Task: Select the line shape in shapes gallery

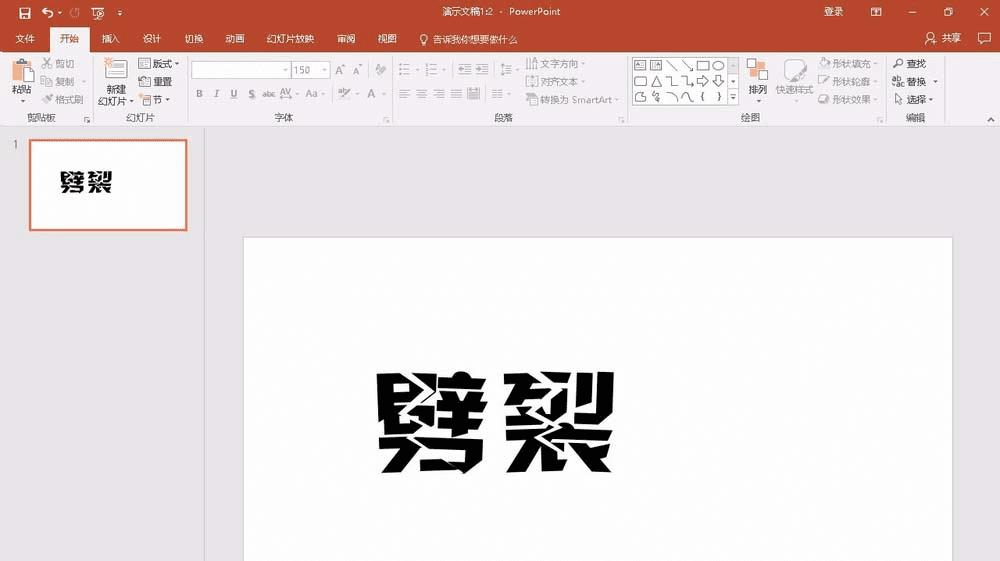Action: click(672, 65)
